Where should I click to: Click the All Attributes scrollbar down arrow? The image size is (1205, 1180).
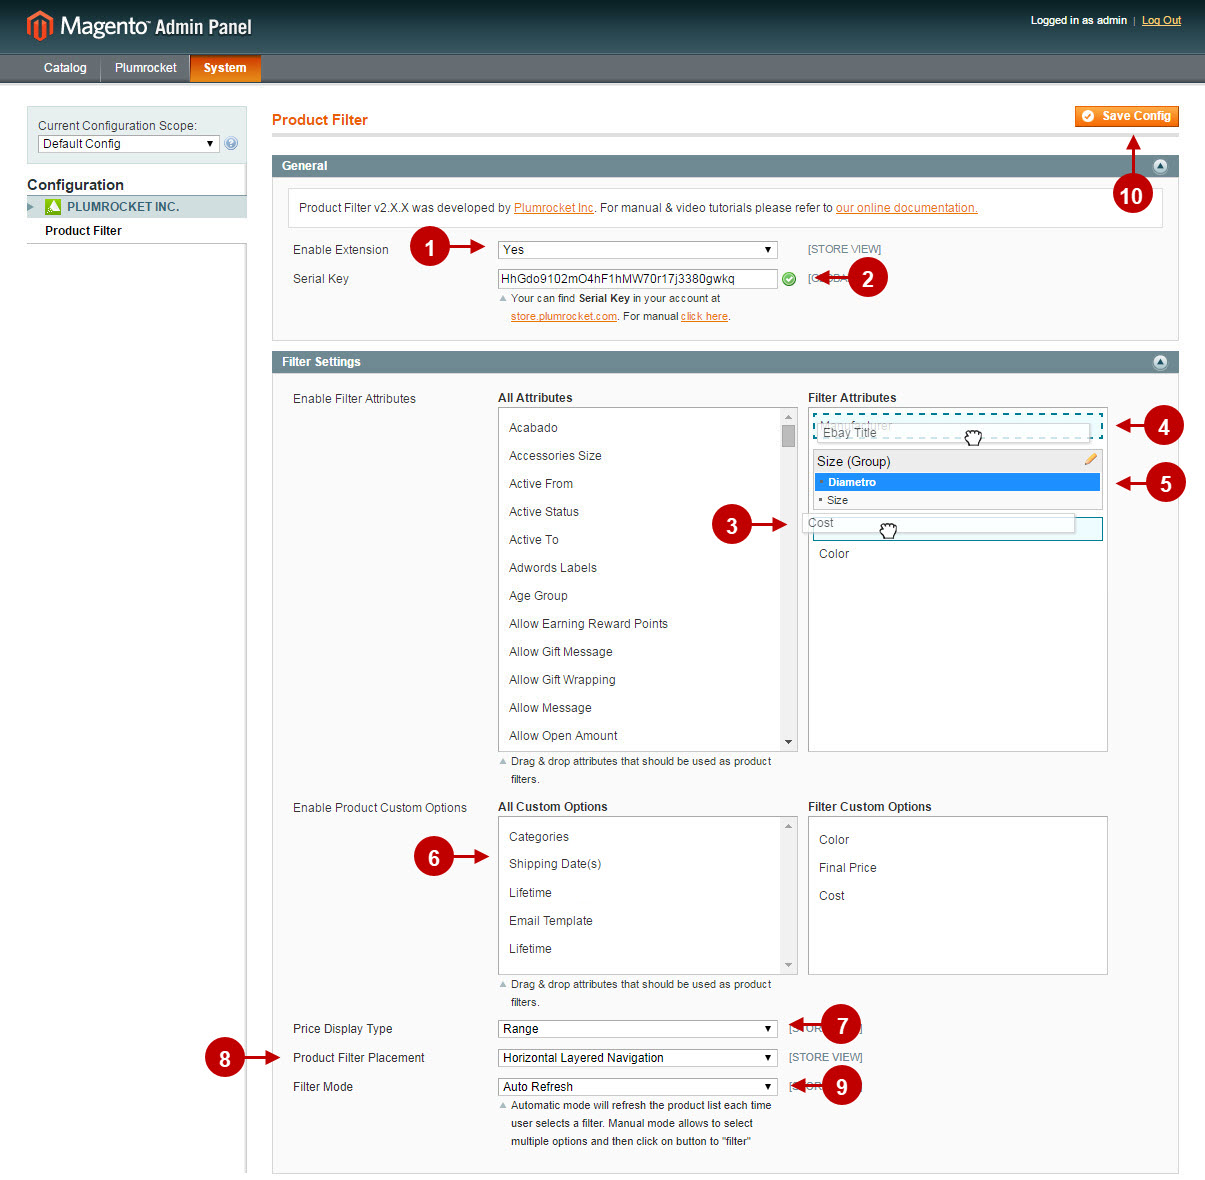788,742
